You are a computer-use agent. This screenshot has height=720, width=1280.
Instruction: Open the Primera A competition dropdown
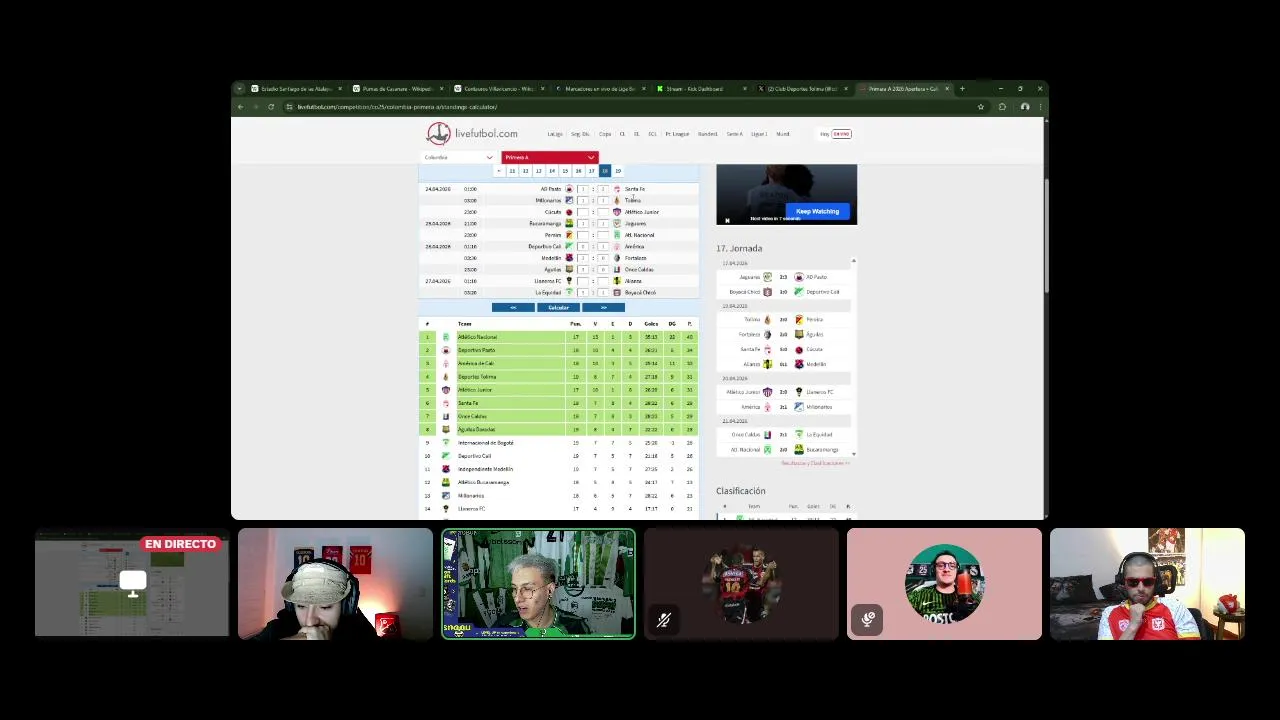pyautogui.click(x=550, y=157)
